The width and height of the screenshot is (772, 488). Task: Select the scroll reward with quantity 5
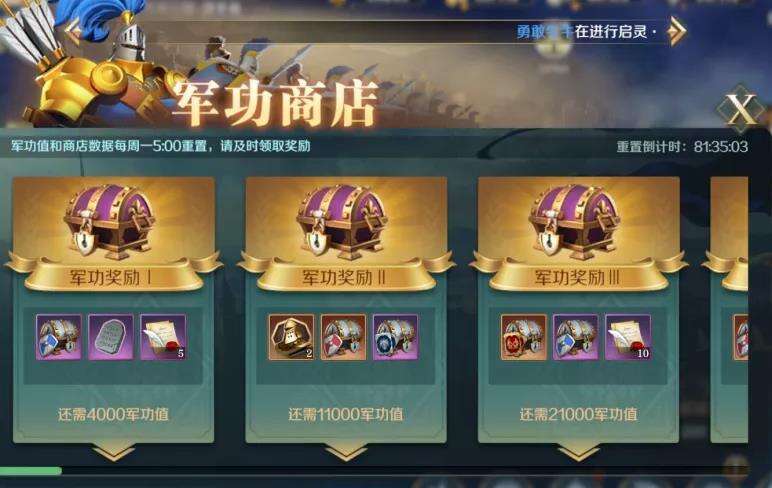tap(163, 337)
